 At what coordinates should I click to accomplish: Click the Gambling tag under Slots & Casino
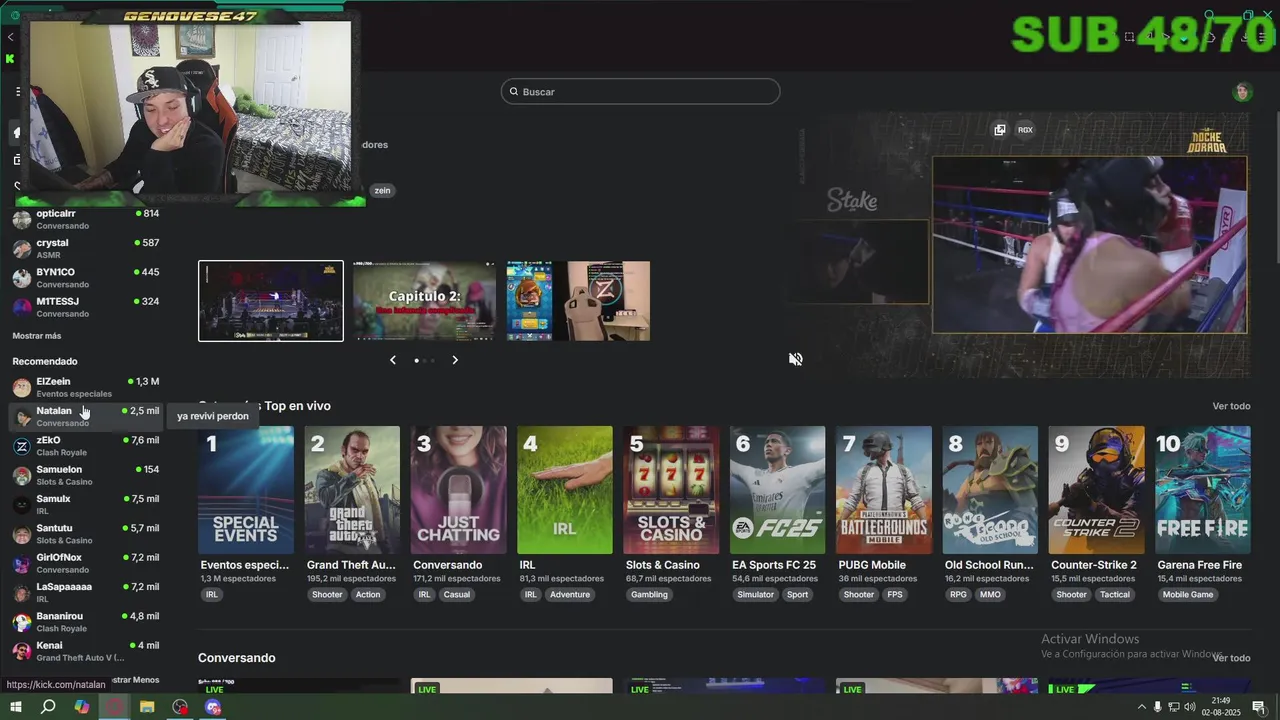[649, 595]
